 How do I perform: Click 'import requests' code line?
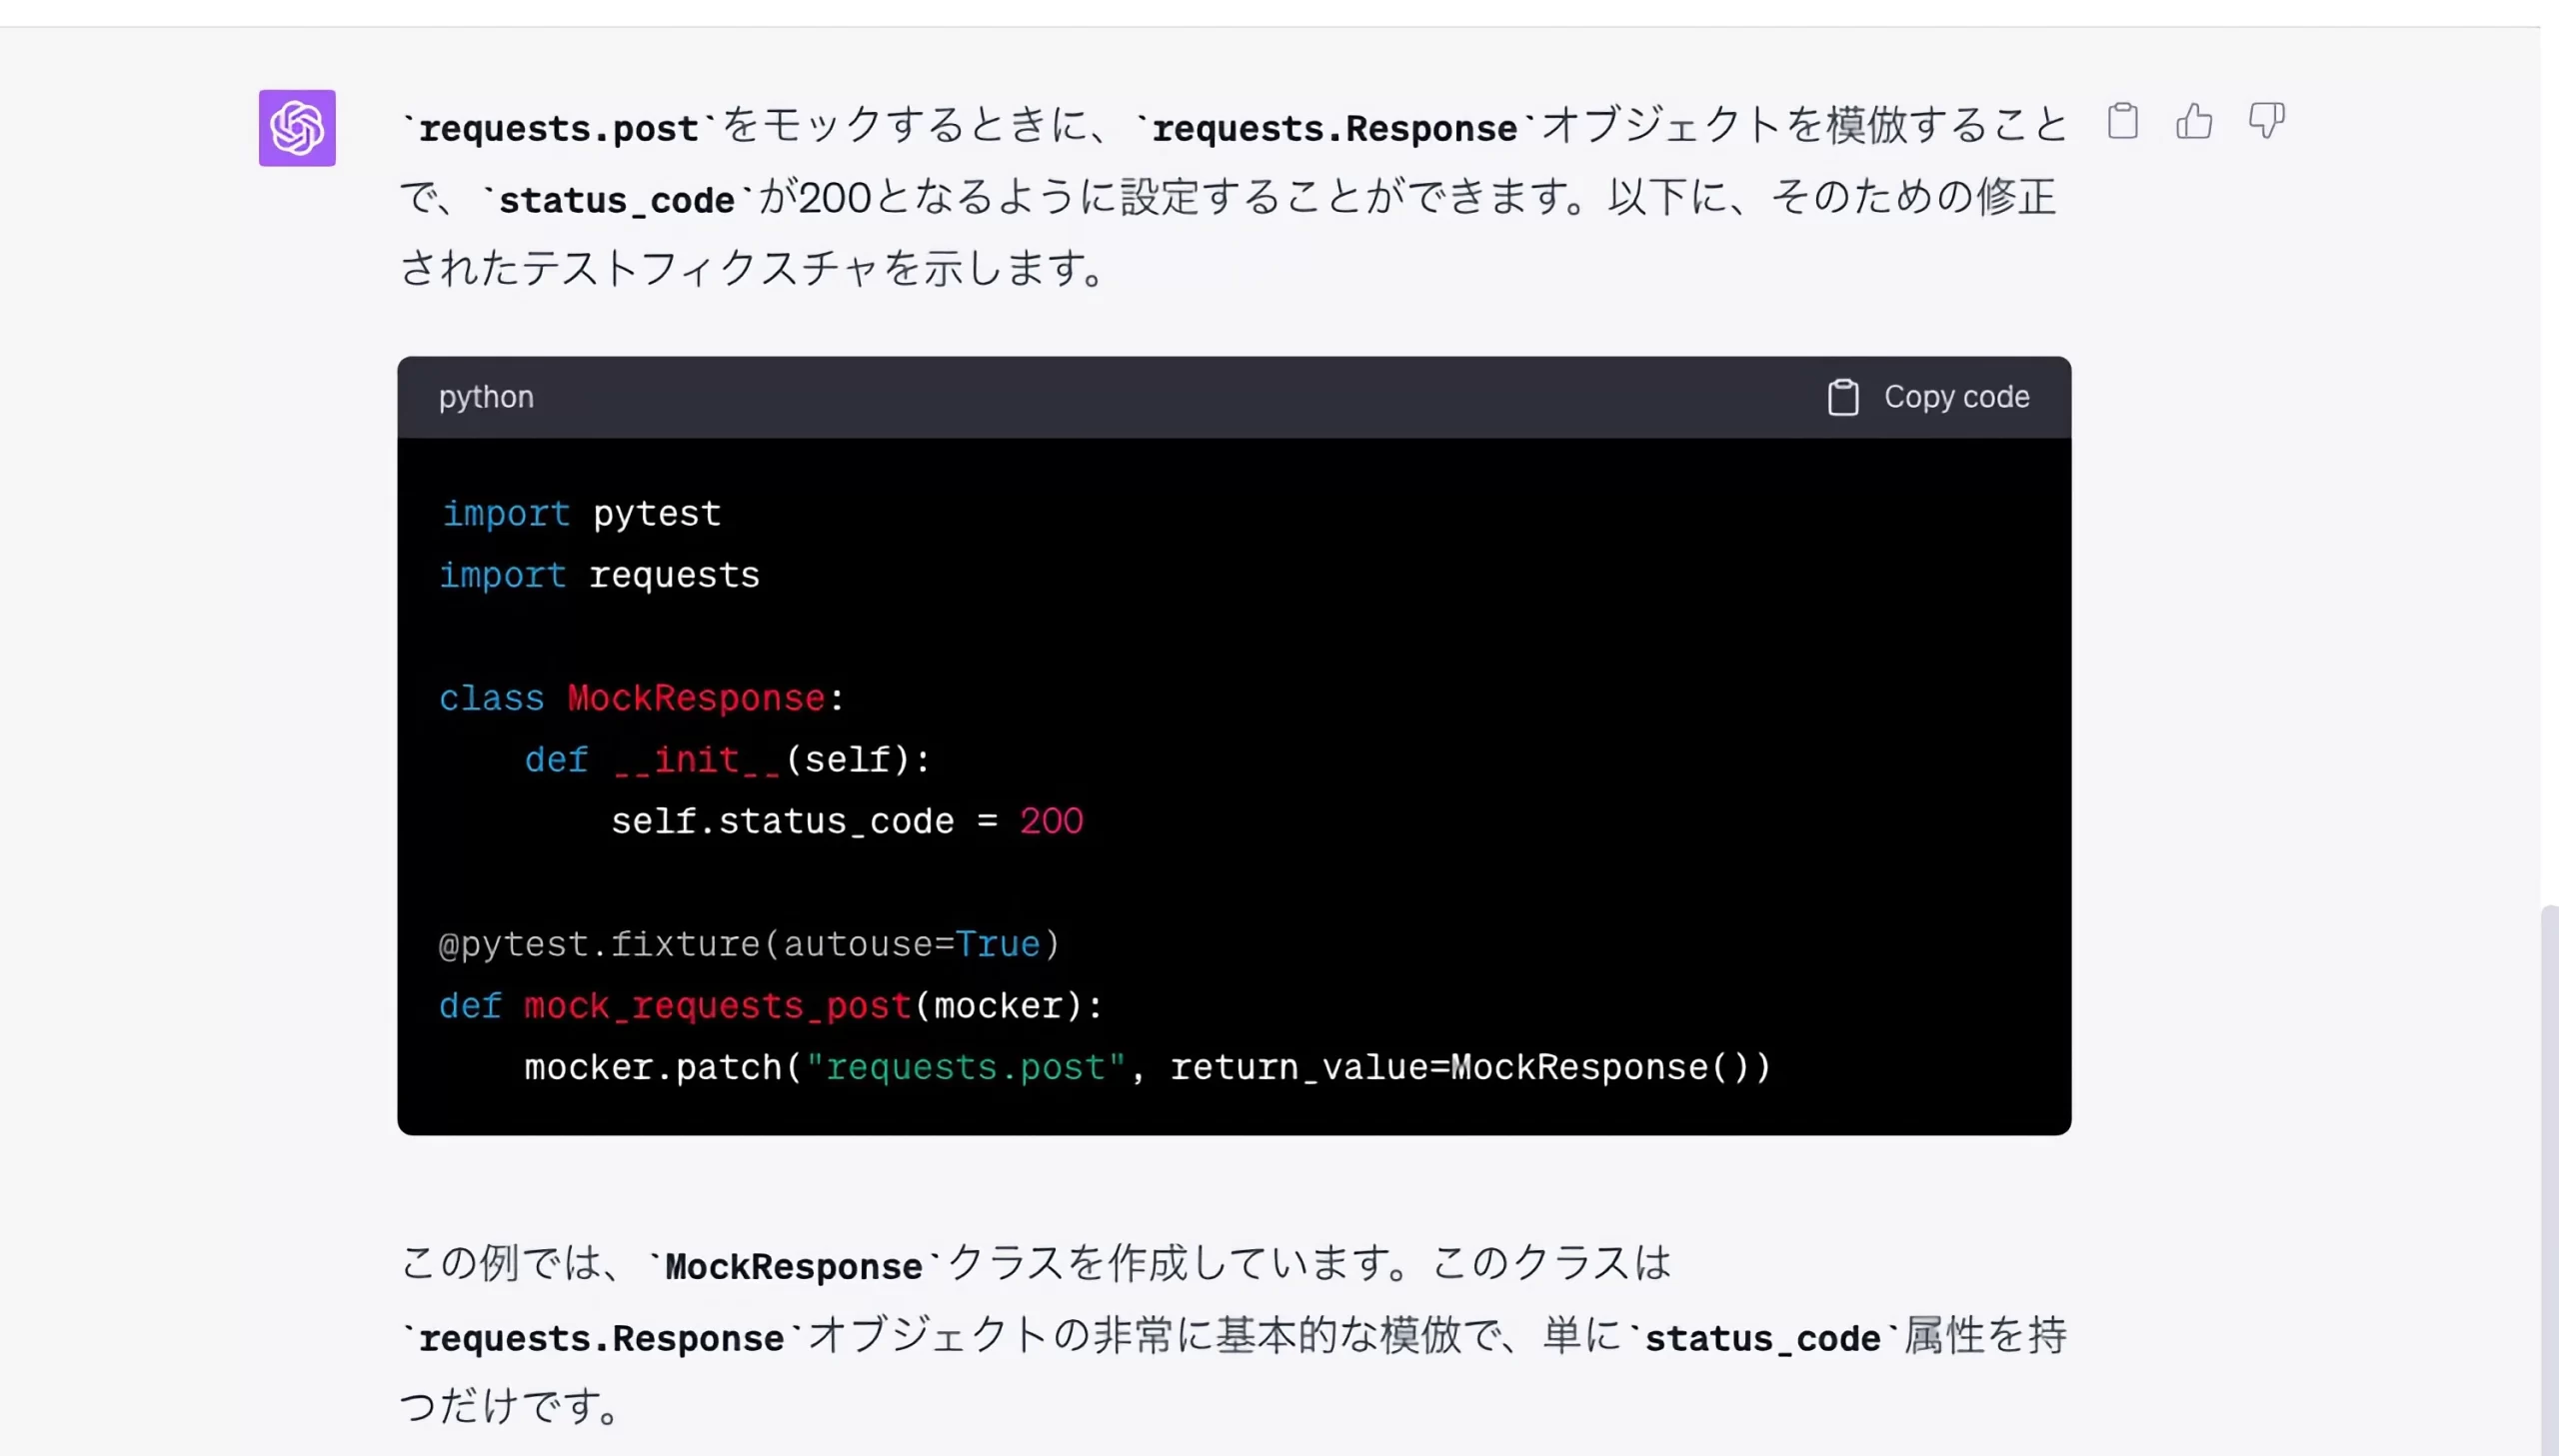(x=600, y=576)
